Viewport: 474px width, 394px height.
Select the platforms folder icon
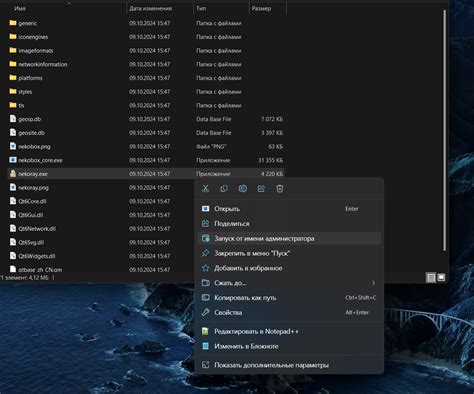pyautogui.click(x=13, y=77)
